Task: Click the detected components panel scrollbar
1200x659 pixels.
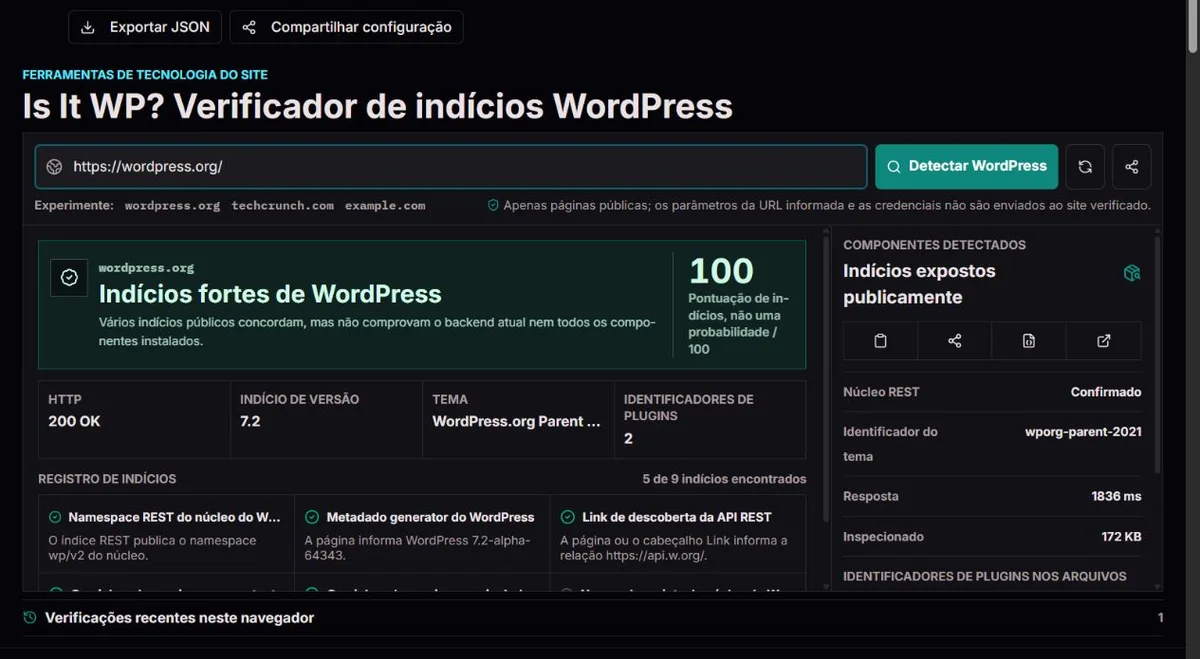Action: [x=1158, y=355]
